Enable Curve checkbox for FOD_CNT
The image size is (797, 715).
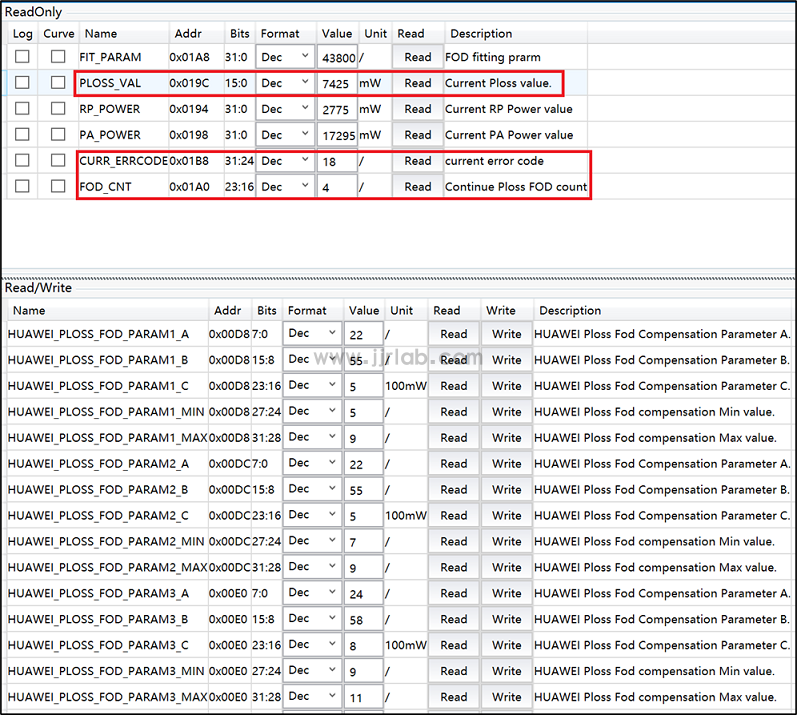pyautogui.click(x=58, y=186)
